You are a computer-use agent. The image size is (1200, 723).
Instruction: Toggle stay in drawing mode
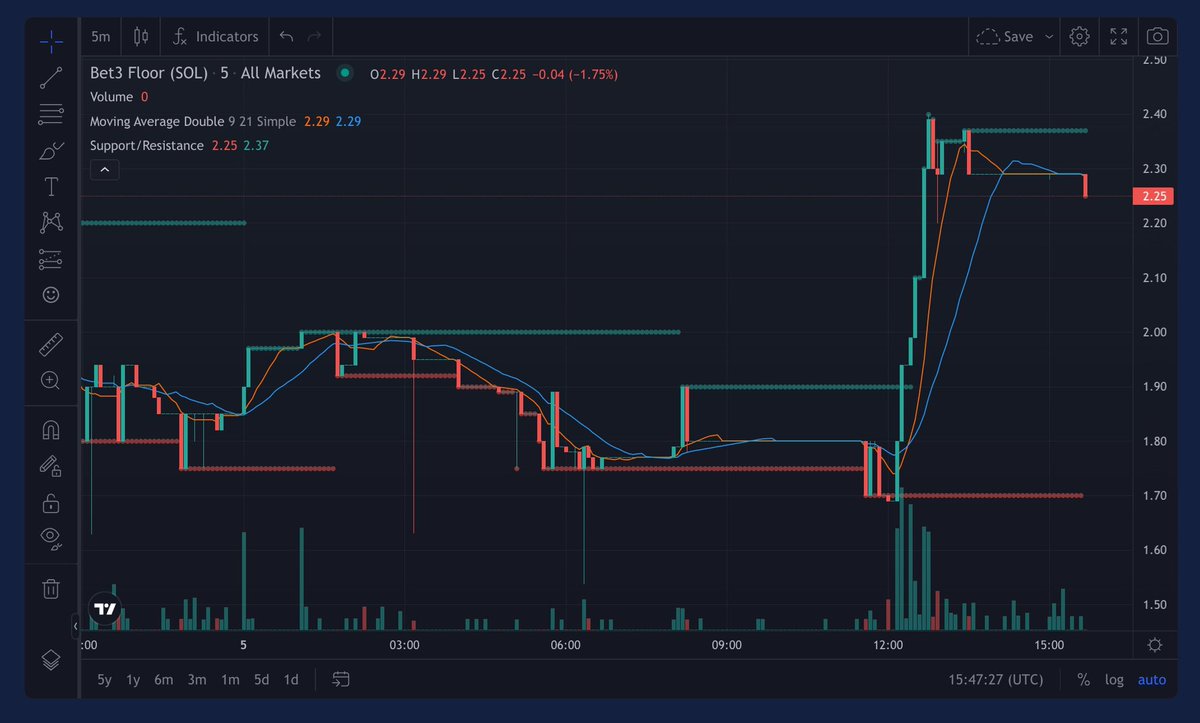pos(51,465)
